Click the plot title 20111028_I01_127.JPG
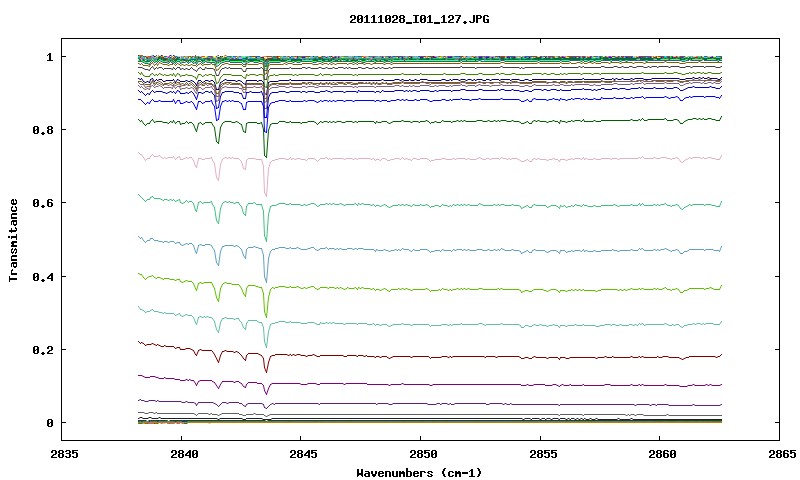Viewport: 800px width, 480px height. coord(419,19)
